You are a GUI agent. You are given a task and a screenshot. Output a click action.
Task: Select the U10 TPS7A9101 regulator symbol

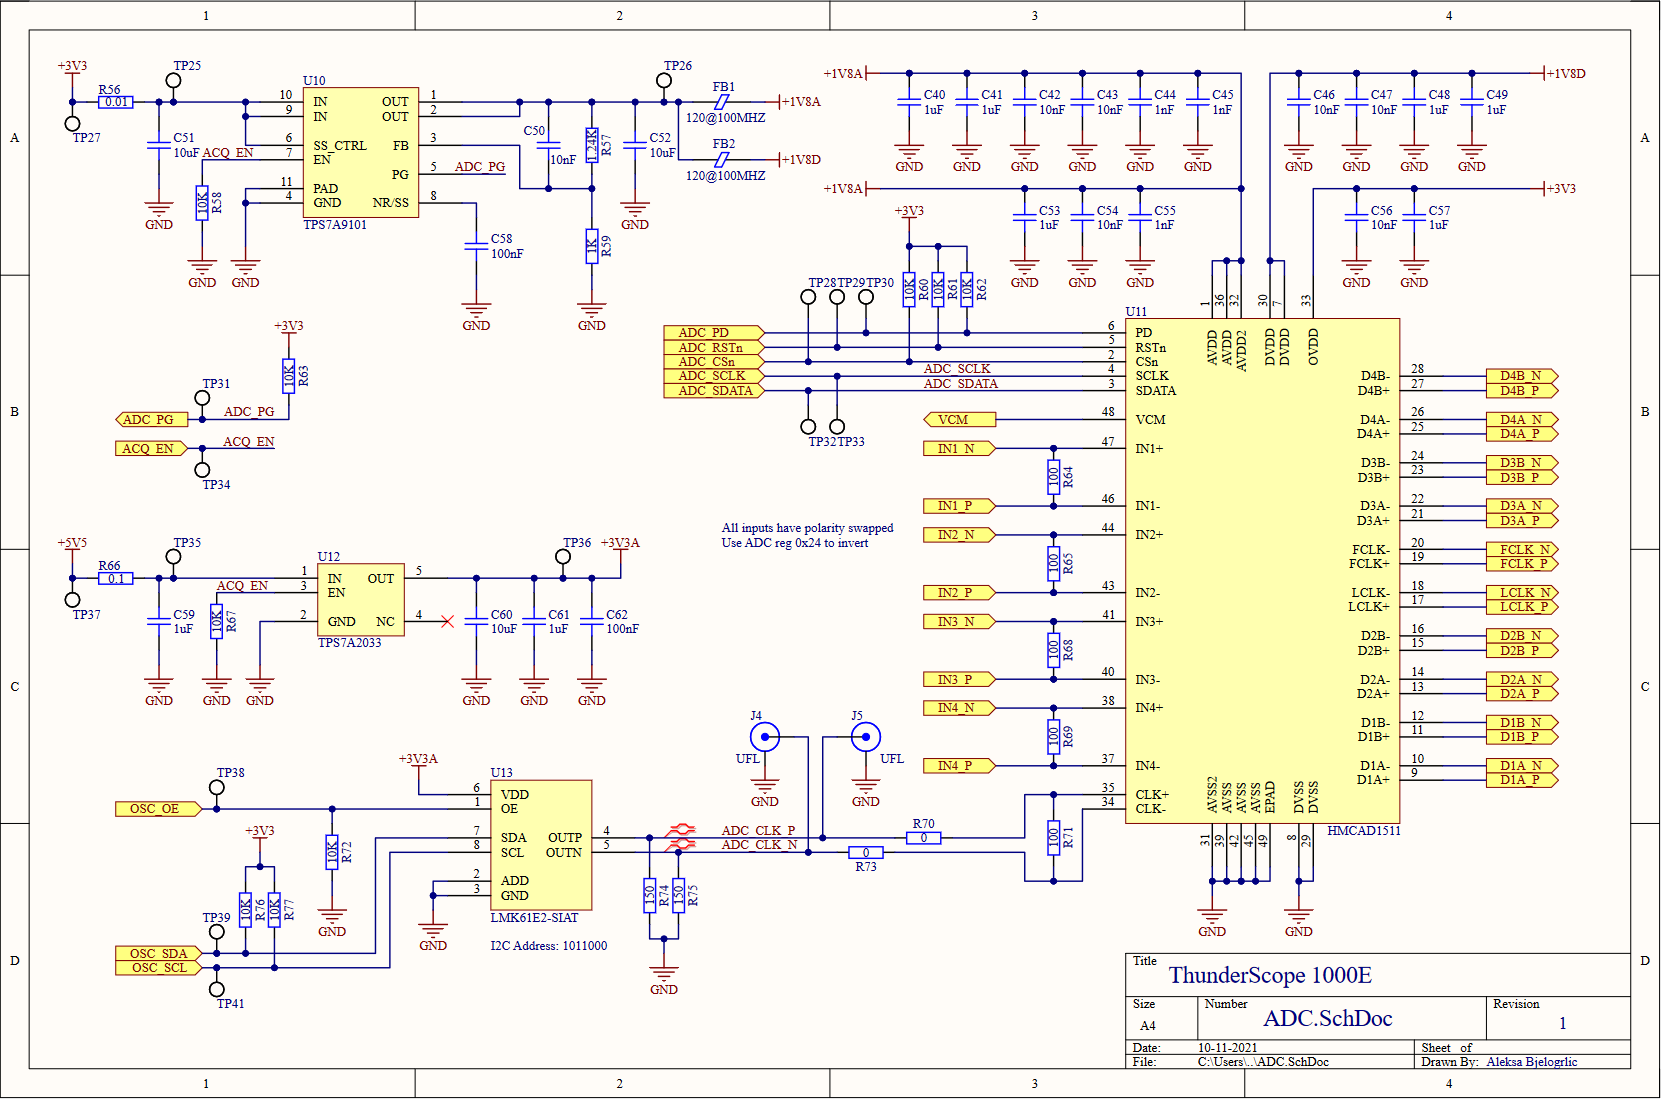pos(361,152)
